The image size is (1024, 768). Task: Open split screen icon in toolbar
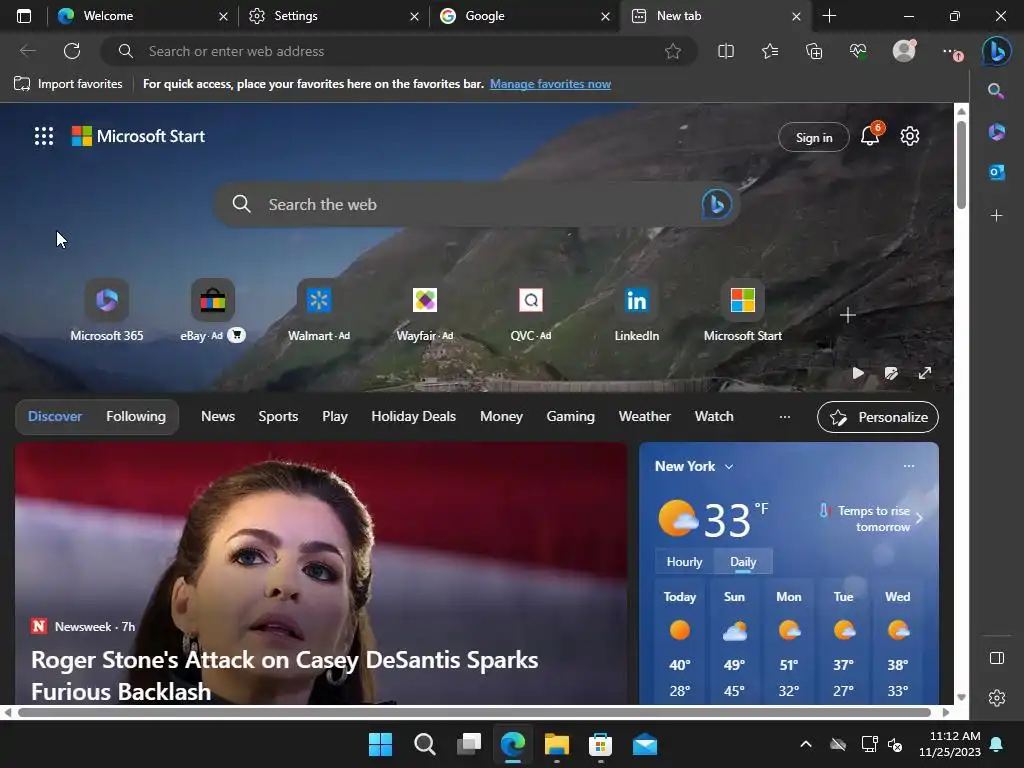click(726, 51)
